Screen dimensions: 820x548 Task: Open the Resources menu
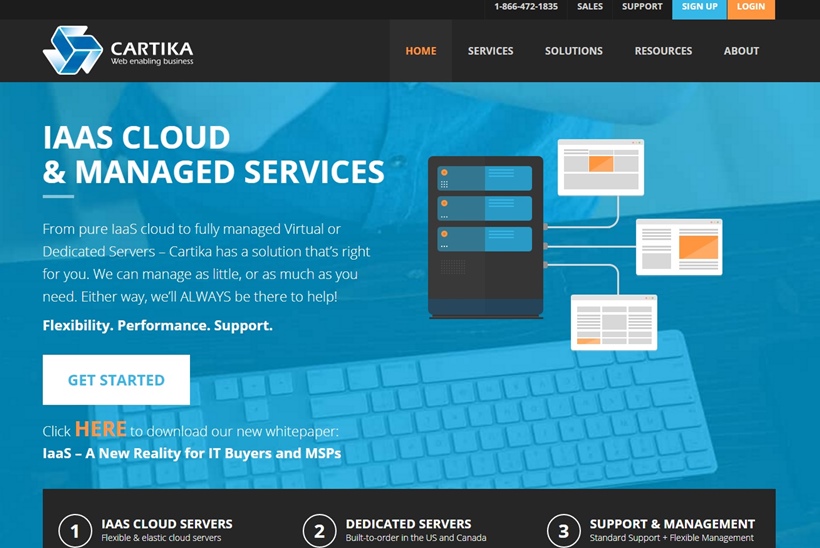tap(663, 51)
